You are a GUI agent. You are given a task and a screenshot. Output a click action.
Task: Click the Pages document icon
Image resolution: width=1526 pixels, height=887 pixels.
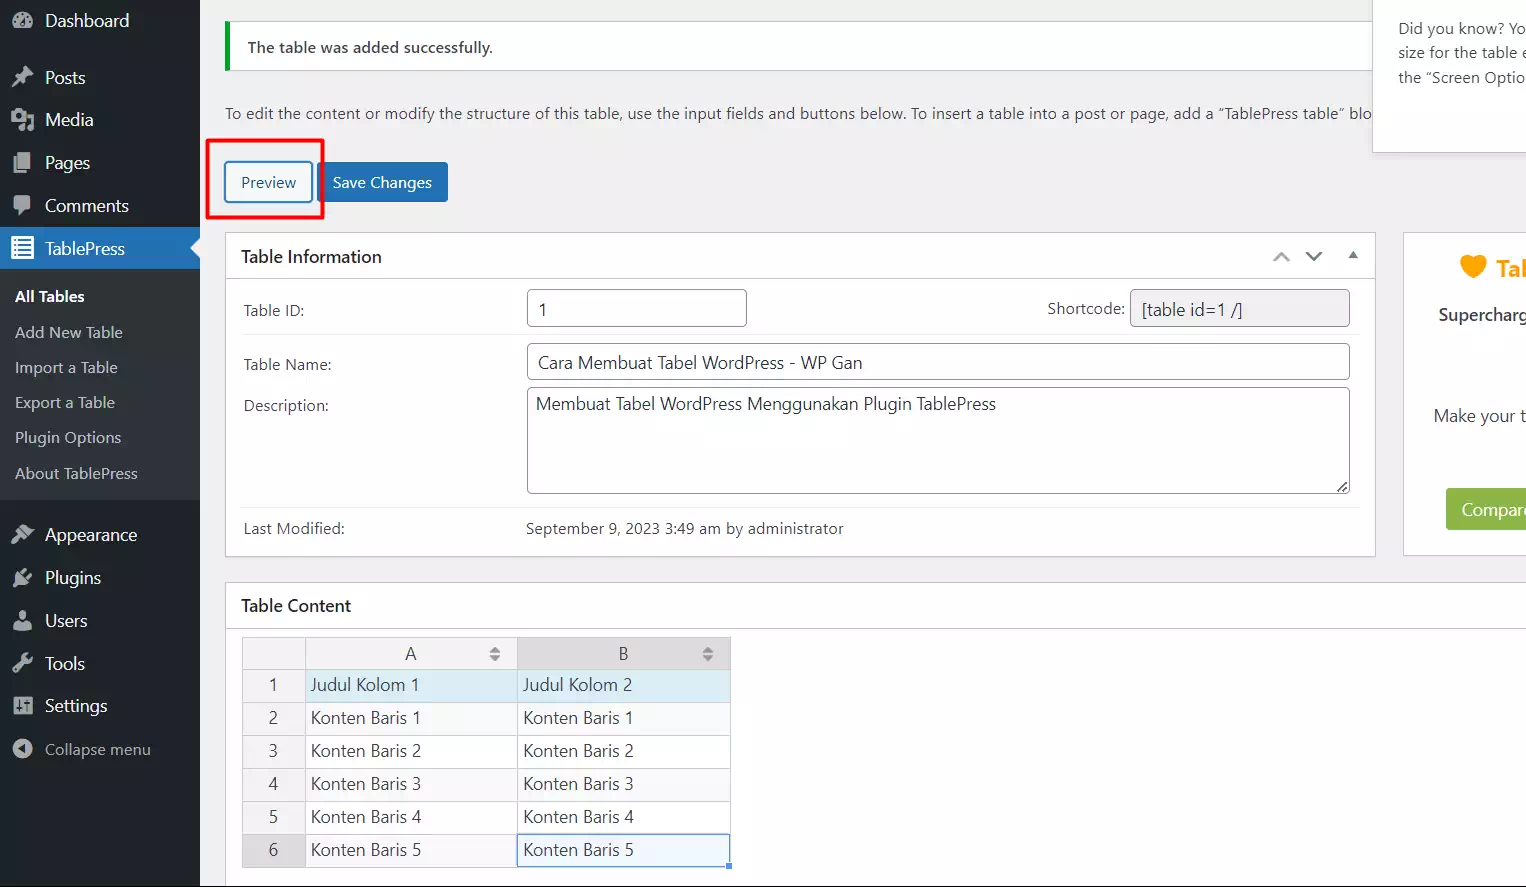click(x=22, y=163)
